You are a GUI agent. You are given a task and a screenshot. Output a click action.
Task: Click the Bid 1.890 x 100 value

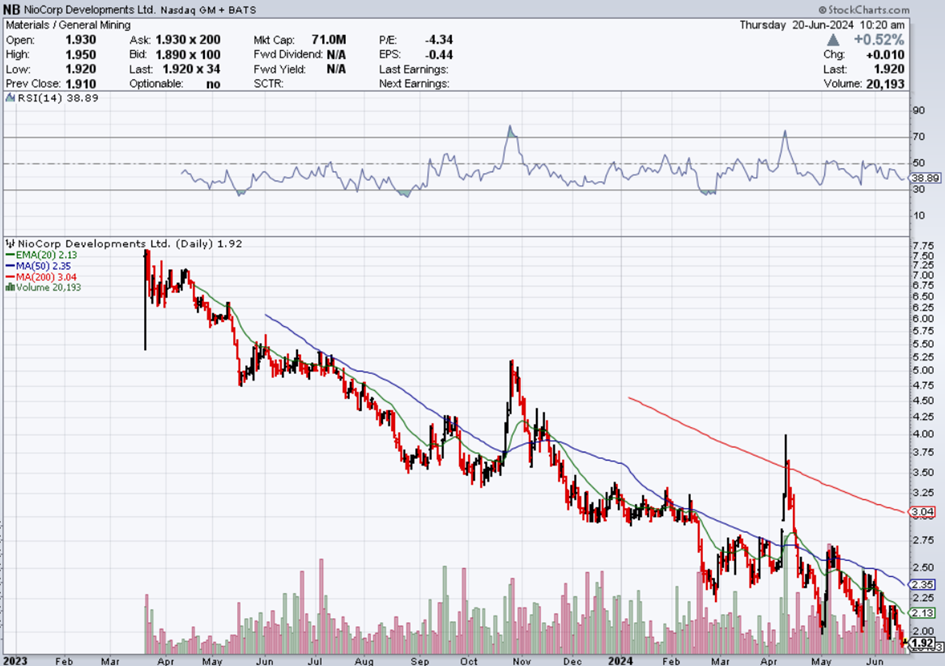coord(188,54)
